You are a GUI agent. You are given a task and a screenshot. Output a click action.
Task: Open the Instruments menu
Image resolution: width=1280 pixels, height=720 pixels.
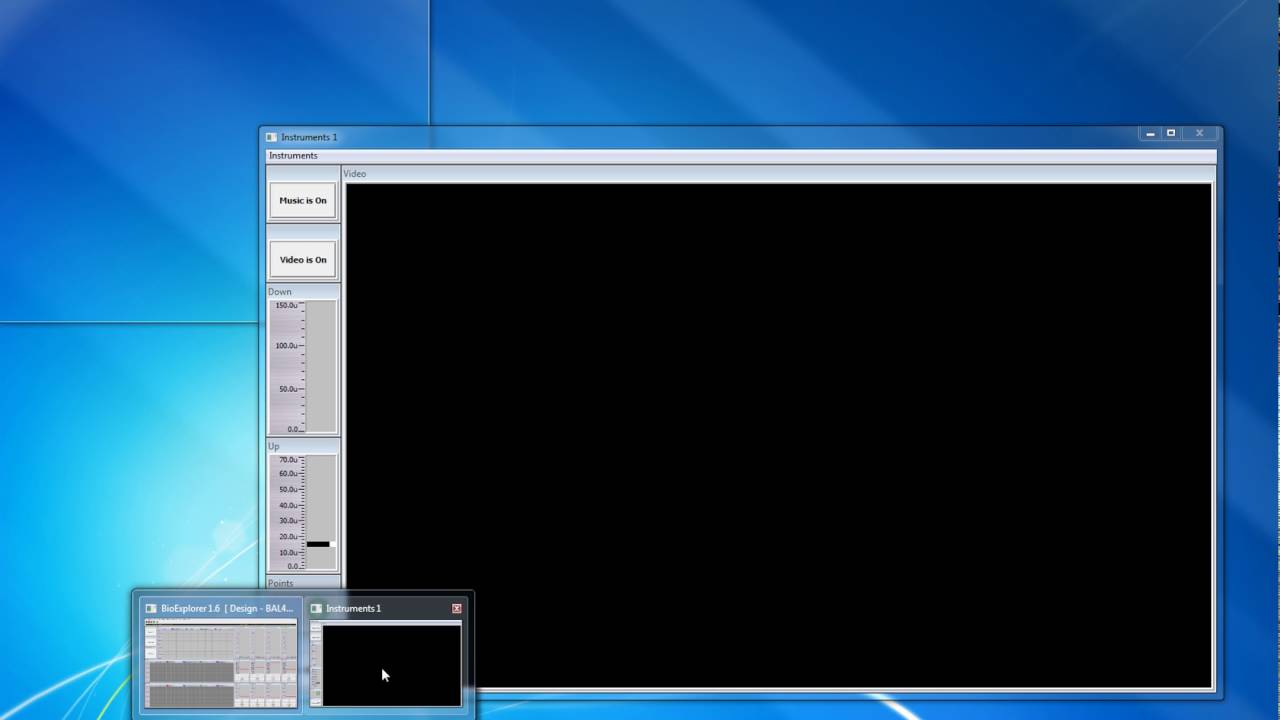tap(293, 156)
